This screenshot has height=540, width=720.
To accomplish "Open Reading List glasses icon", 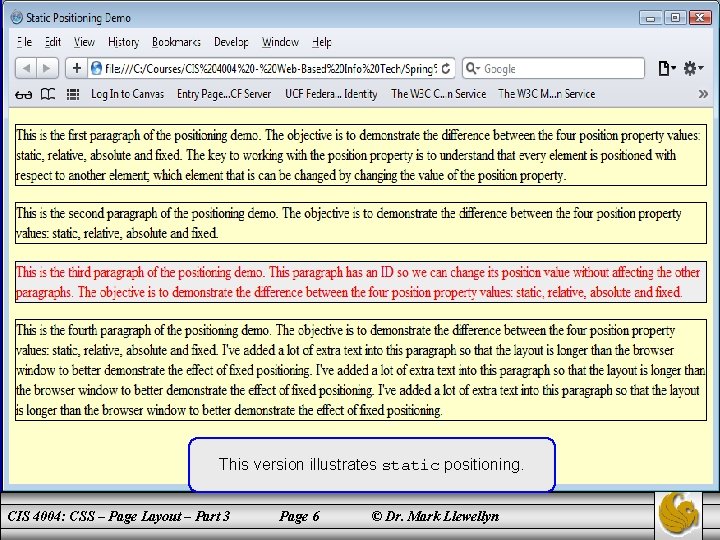I will pos(23,95).
